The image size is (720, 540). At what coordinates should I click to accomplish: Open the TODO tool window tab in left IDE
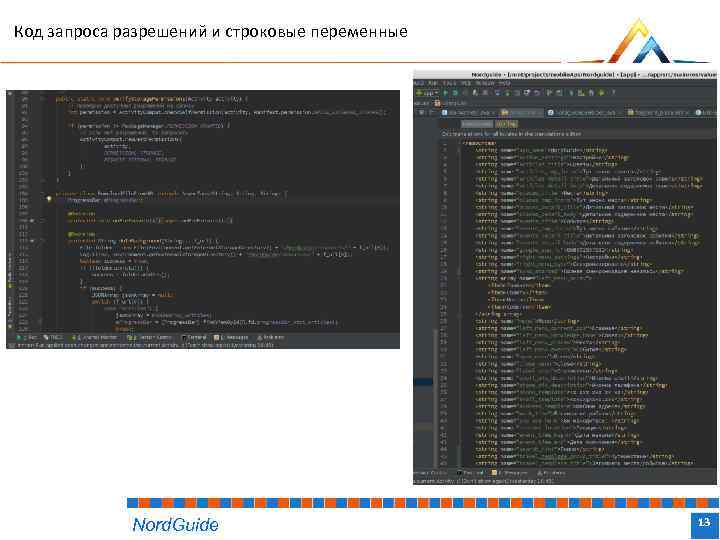click(53, 338)
